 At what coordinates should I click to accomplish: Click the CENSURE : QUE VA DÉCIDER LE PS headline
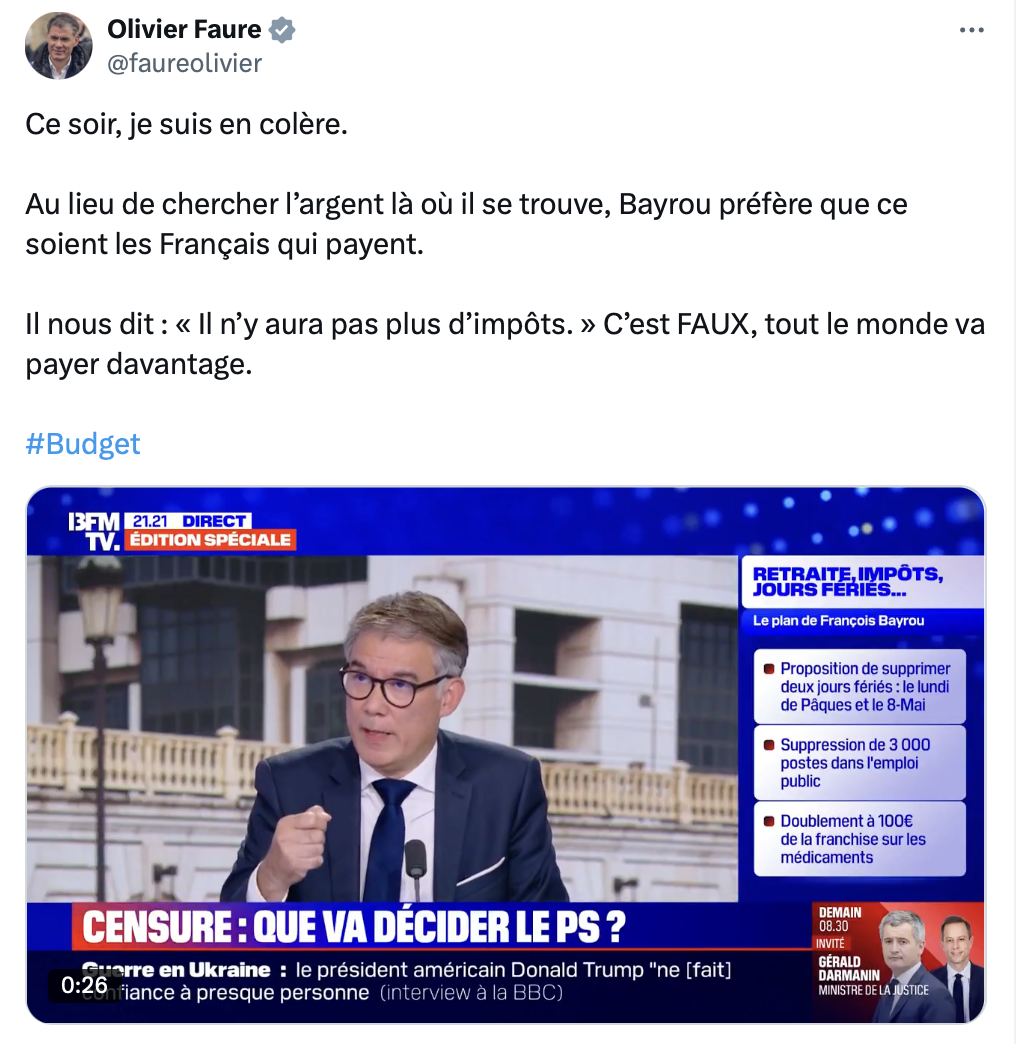[354, 926]
